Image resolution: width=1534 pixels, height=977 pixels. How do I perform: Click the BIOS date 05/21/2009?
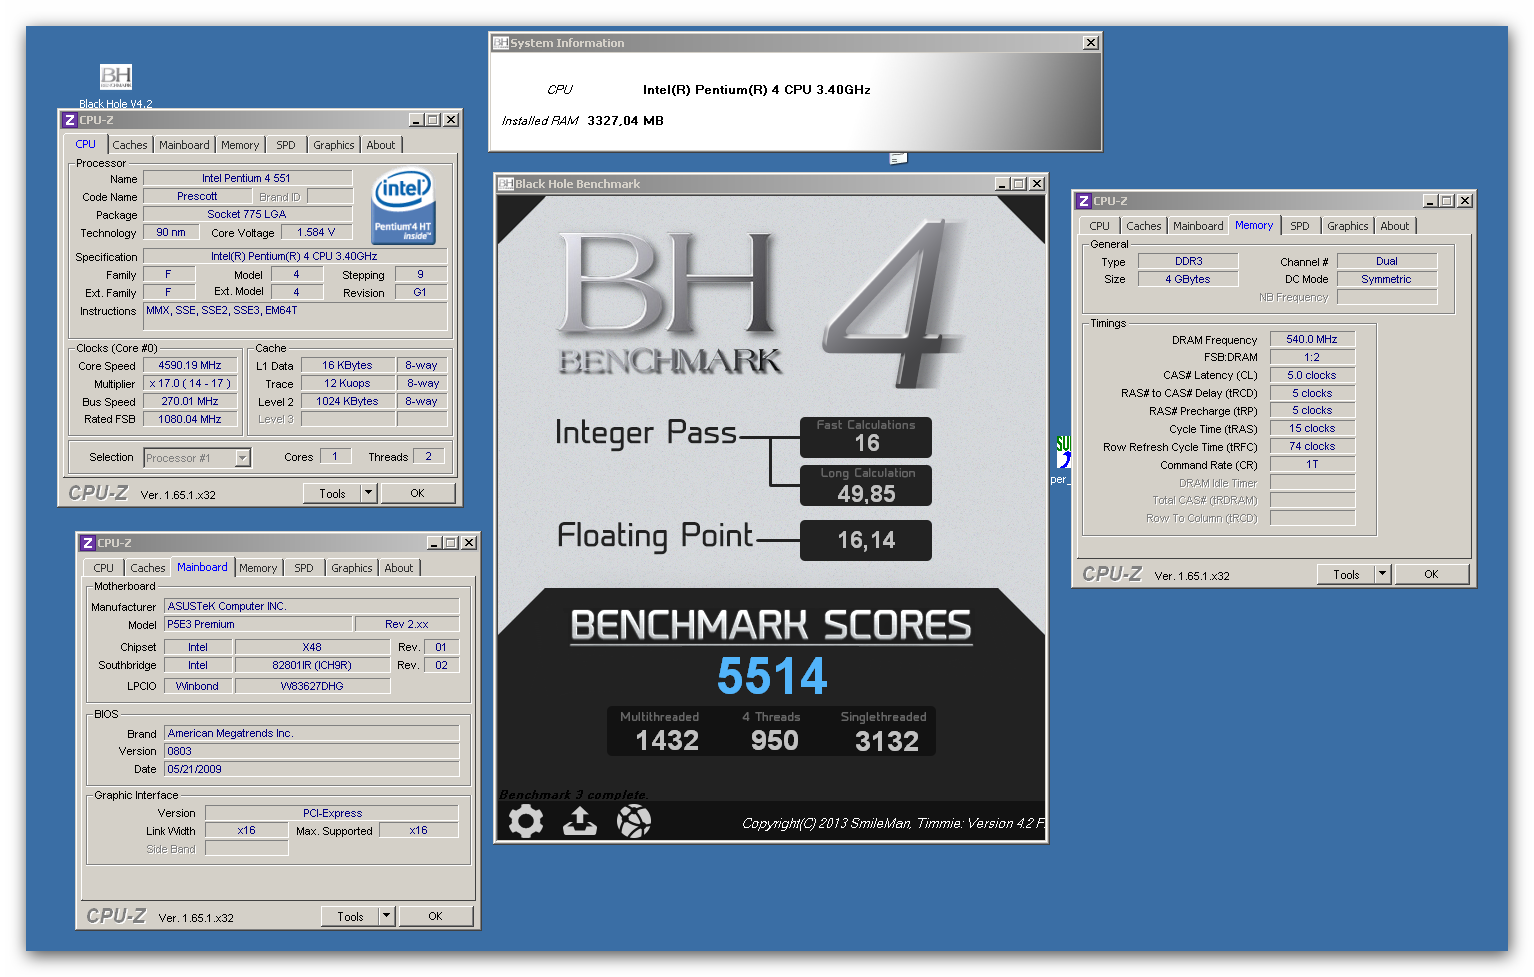(312, 769)
